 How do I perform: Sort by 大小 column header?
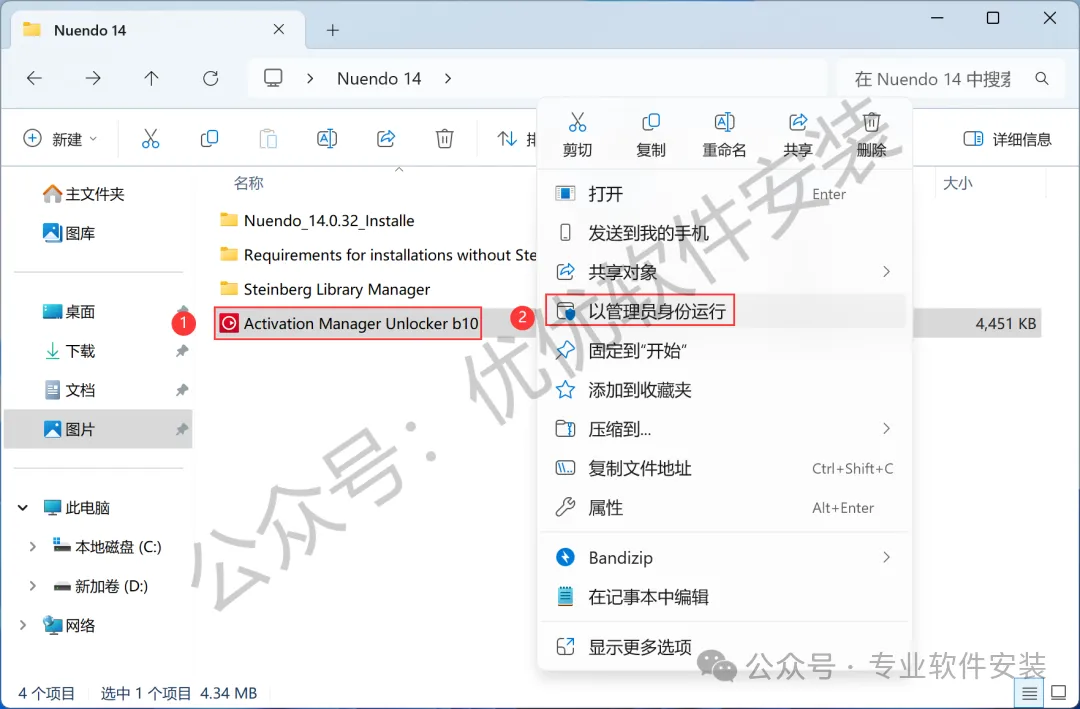[x=957, y=183]
